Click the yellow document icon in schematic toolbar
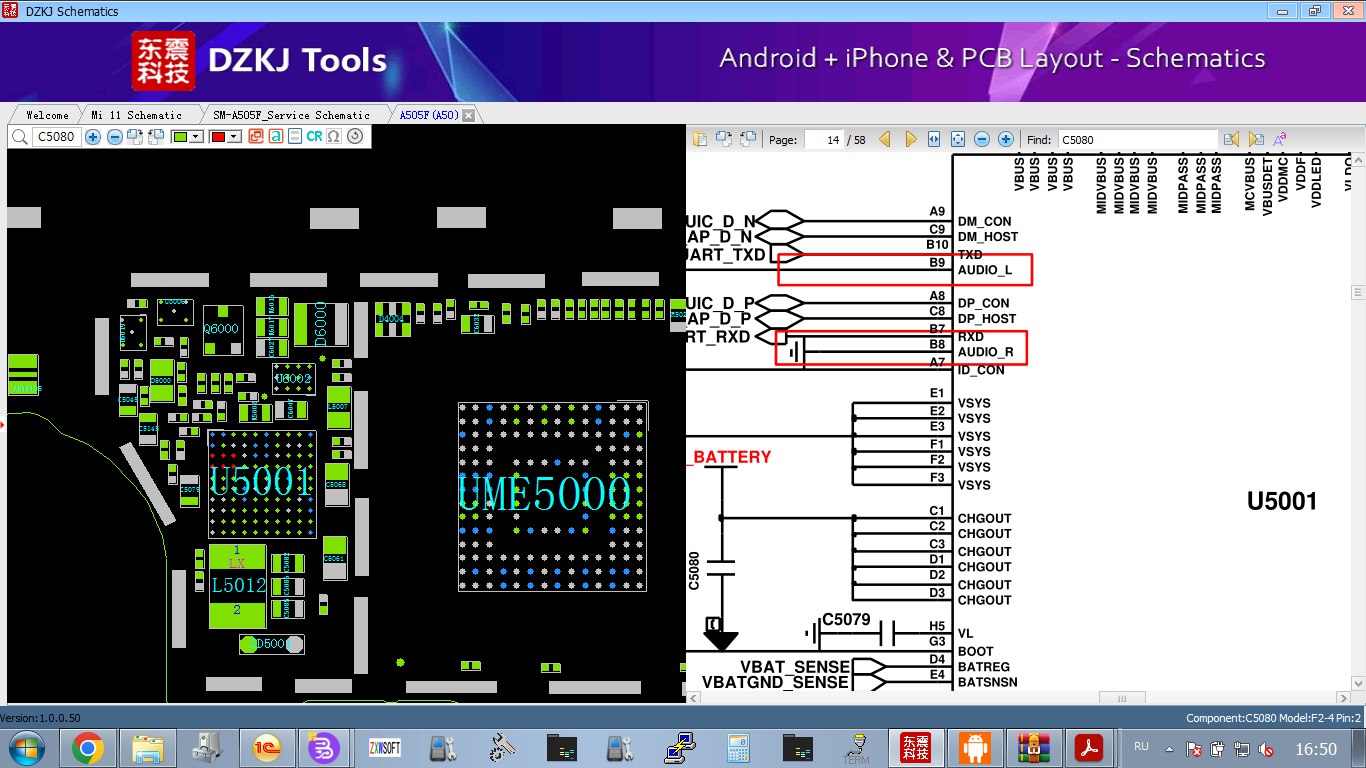Image resolution: width=1366 pixels, height=768 pixels. [x=700, y=140]
